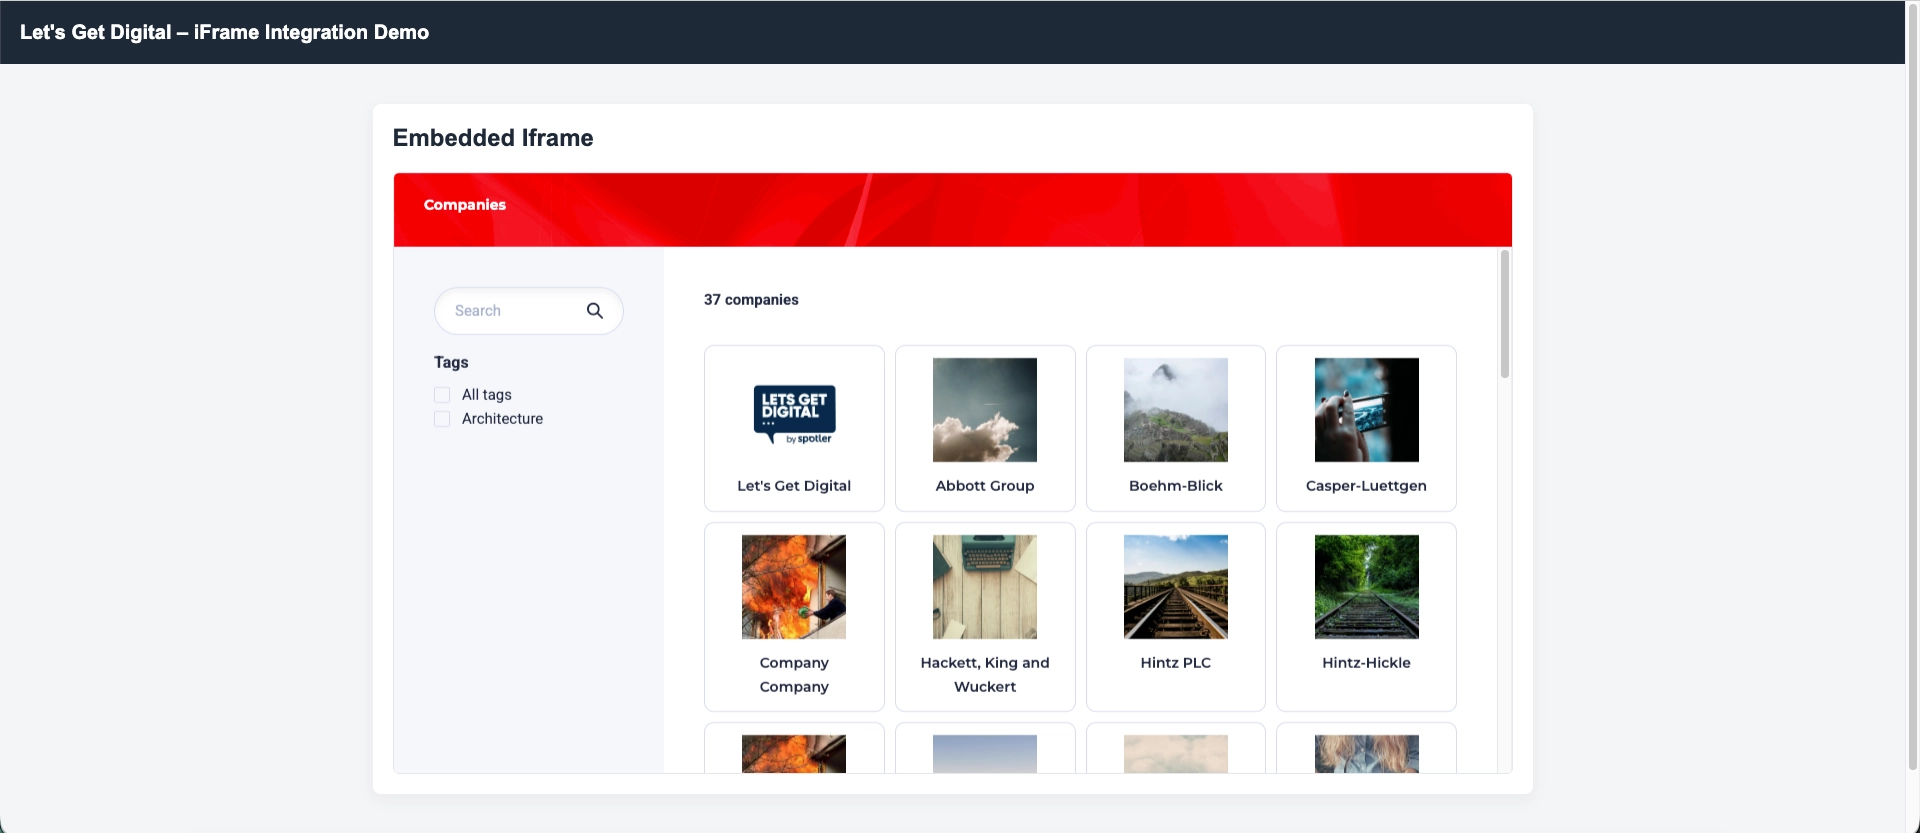Screen dimensions: 1920x833
Task: Select the Casper-Luettgen company image
Action: coord(1366,410)
